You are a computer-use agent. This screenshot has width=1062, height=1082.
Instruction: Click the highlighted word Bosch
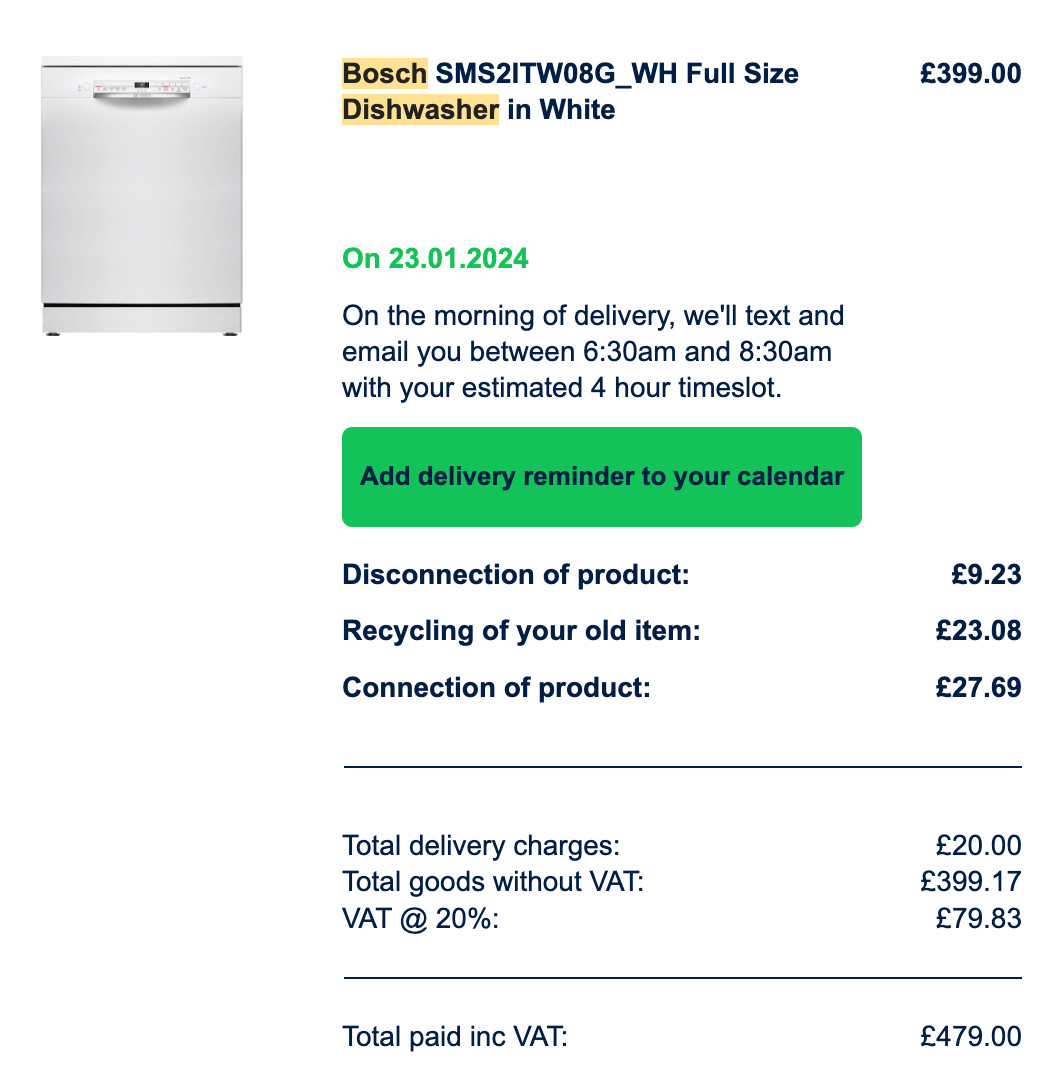(385, 74)
